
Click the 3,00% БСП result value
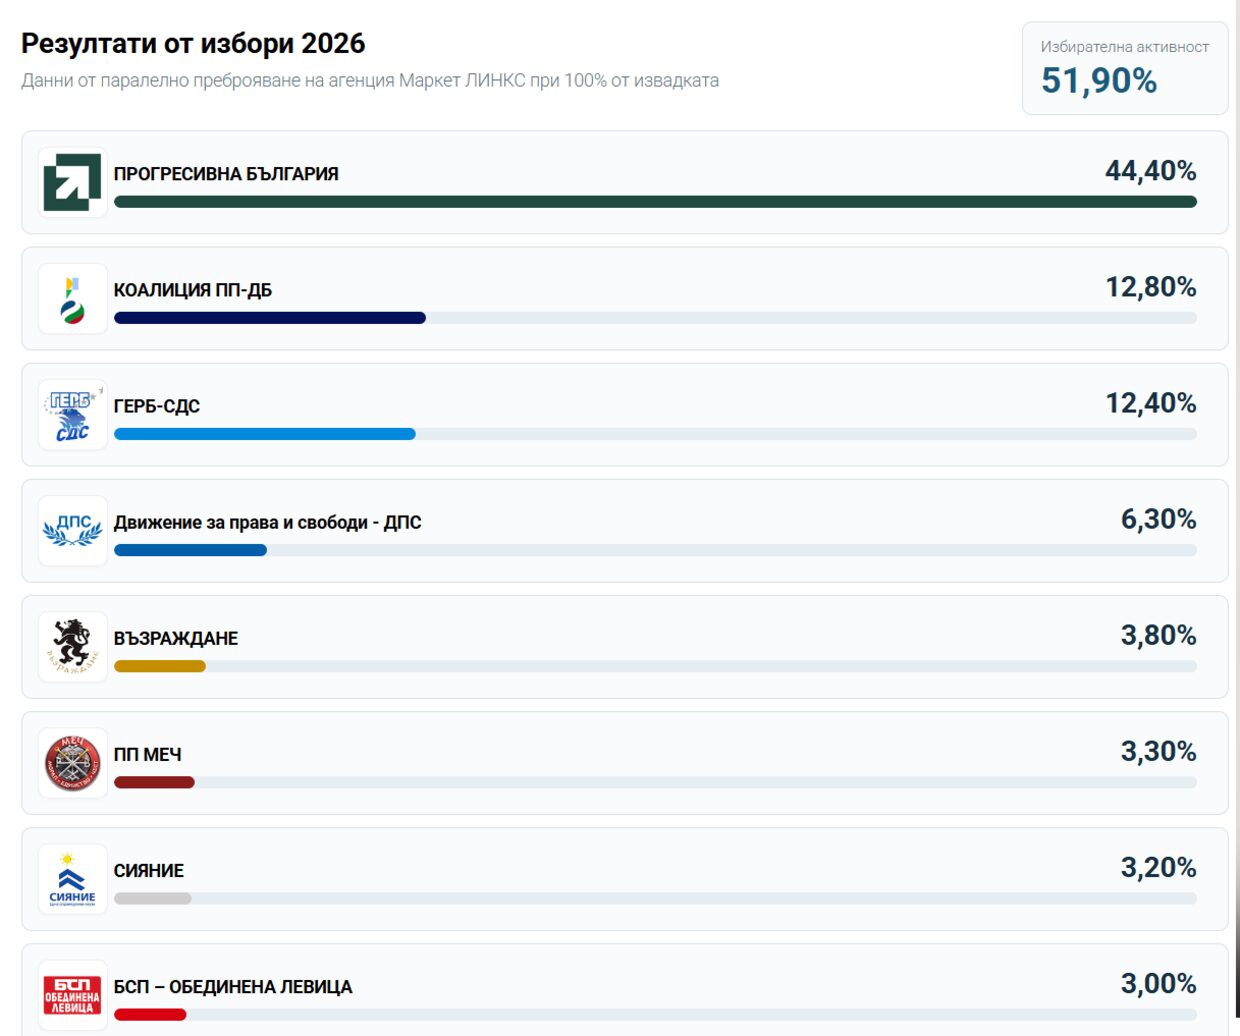click(1158, 984)
